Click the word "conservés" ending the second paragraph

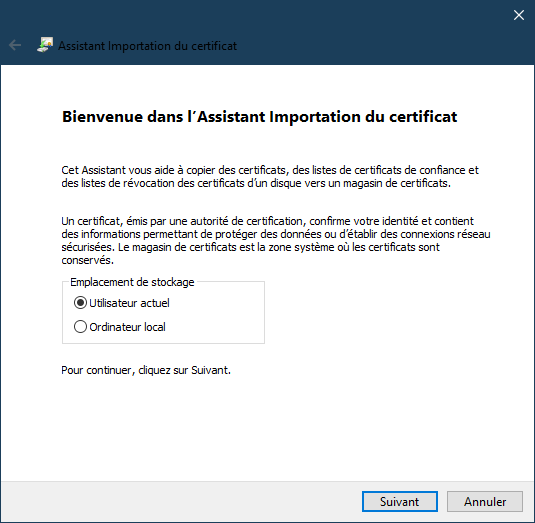tap(87, 260)
